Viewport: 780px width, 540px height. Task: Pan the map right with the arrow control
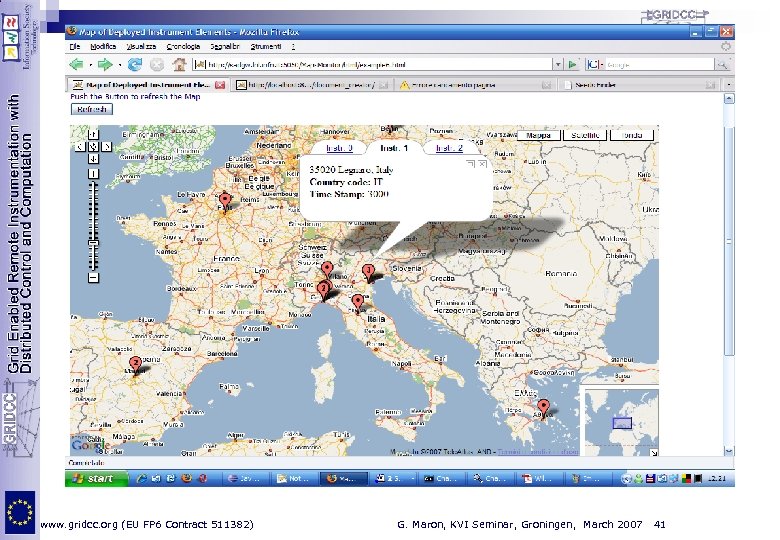106,147
